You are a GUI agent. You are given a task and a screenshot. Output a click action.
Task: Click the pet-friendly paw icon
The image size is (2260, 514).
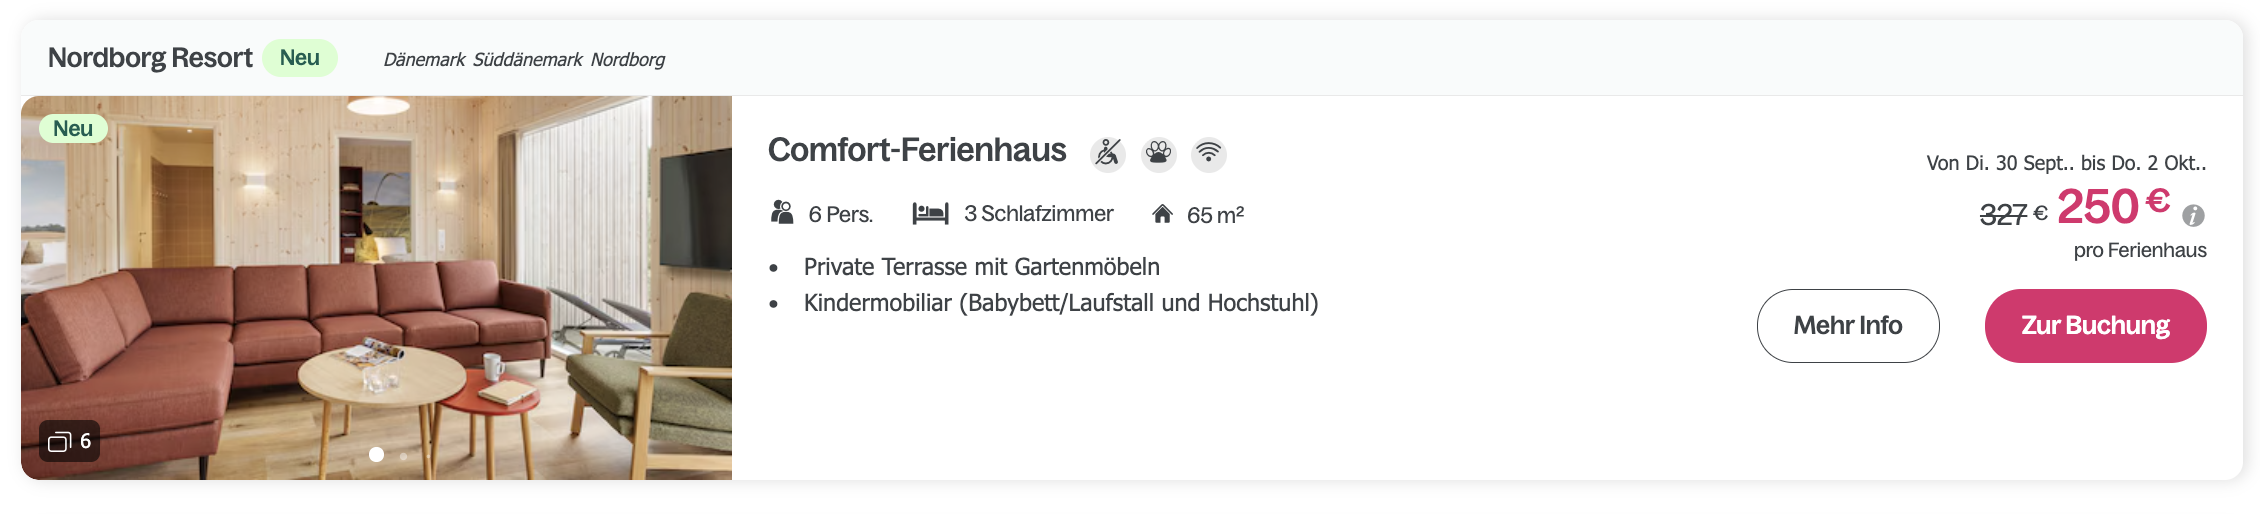tap(1159, 153)
